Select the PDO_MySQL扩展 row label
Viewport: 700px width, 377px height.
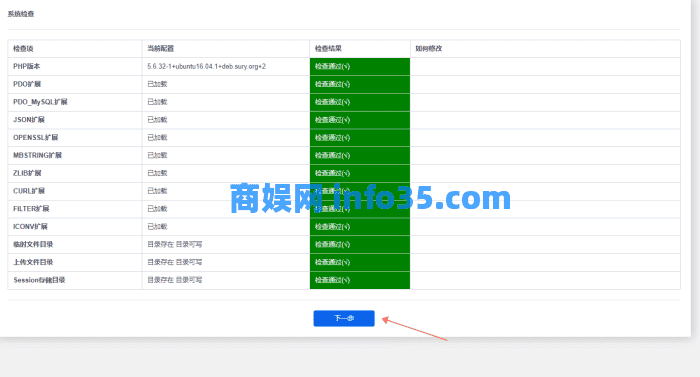pos(40,102)
